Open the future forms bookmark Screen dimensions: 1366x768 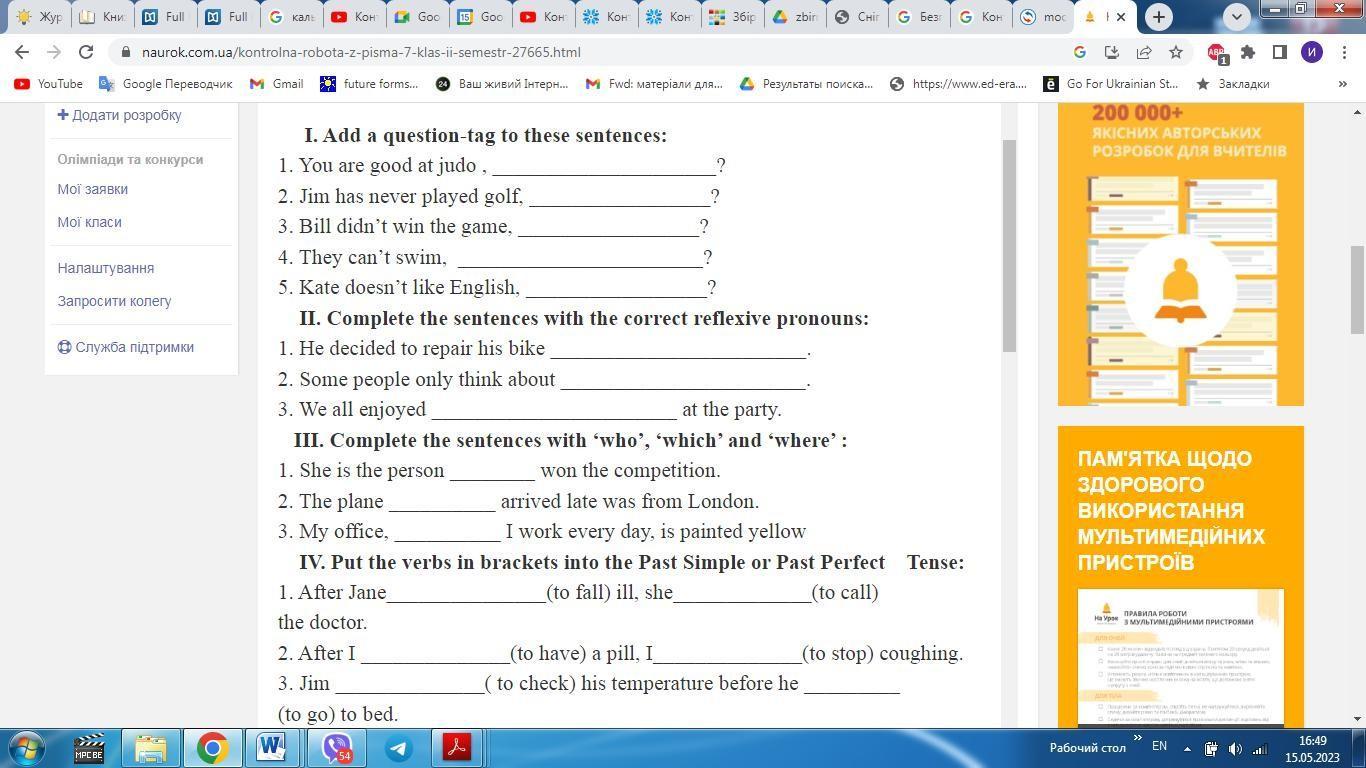369,84
